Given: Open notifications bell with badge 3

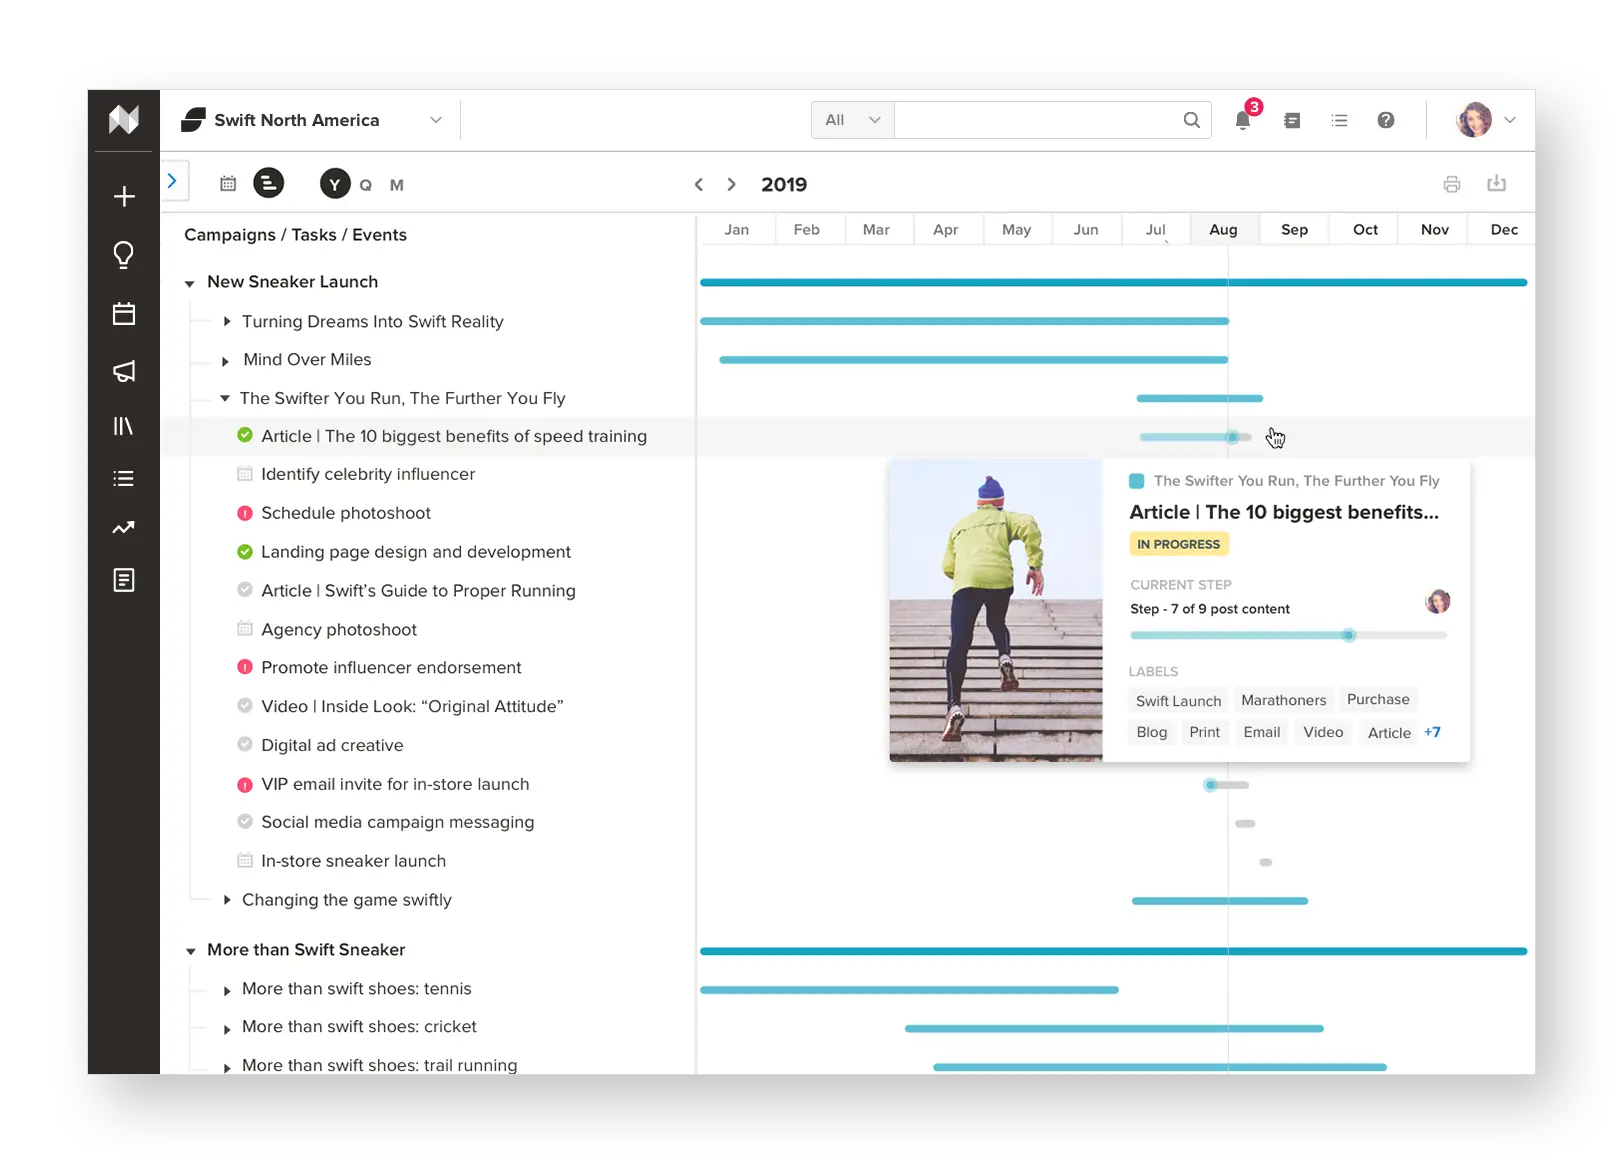Looking at the screenshot, I should 1243,120.
